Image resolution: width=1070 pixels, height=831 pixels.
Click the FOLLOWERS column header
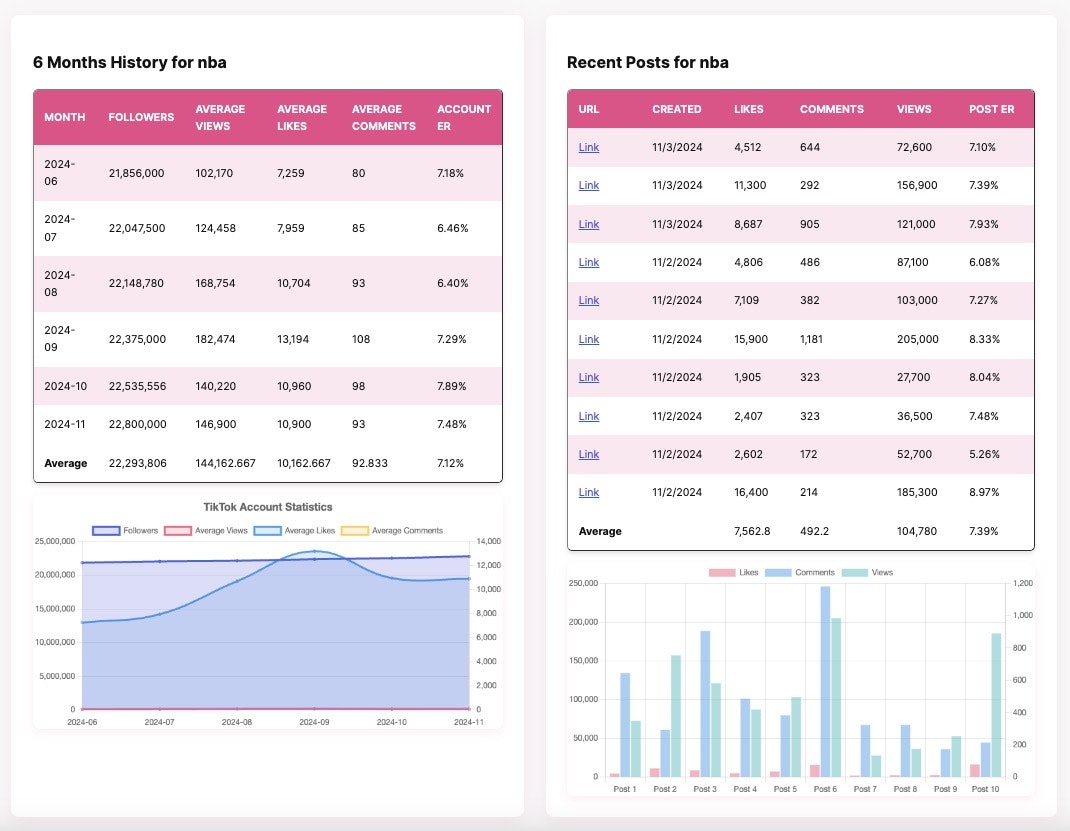coord(141,117)
